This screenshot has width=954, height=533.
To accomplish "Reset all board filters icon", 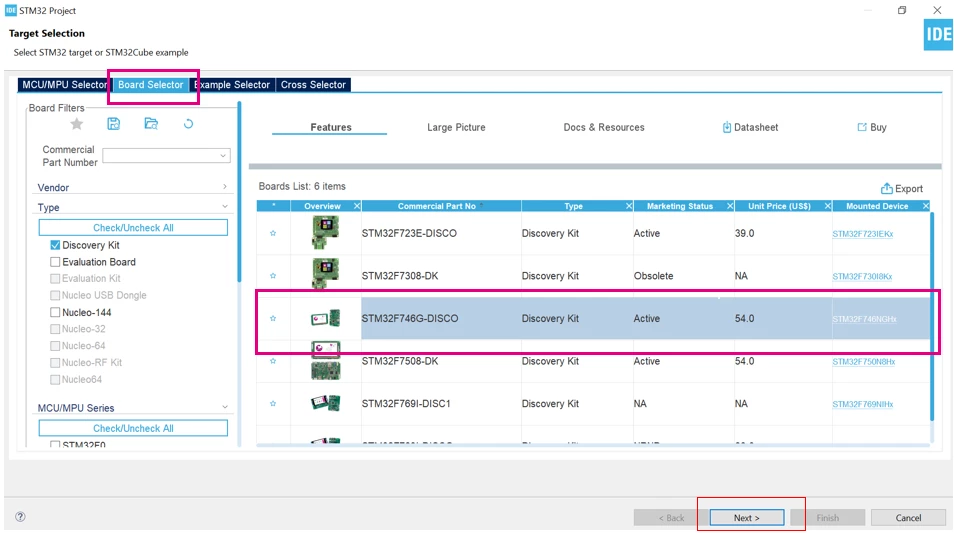I will tap(189, 124).
